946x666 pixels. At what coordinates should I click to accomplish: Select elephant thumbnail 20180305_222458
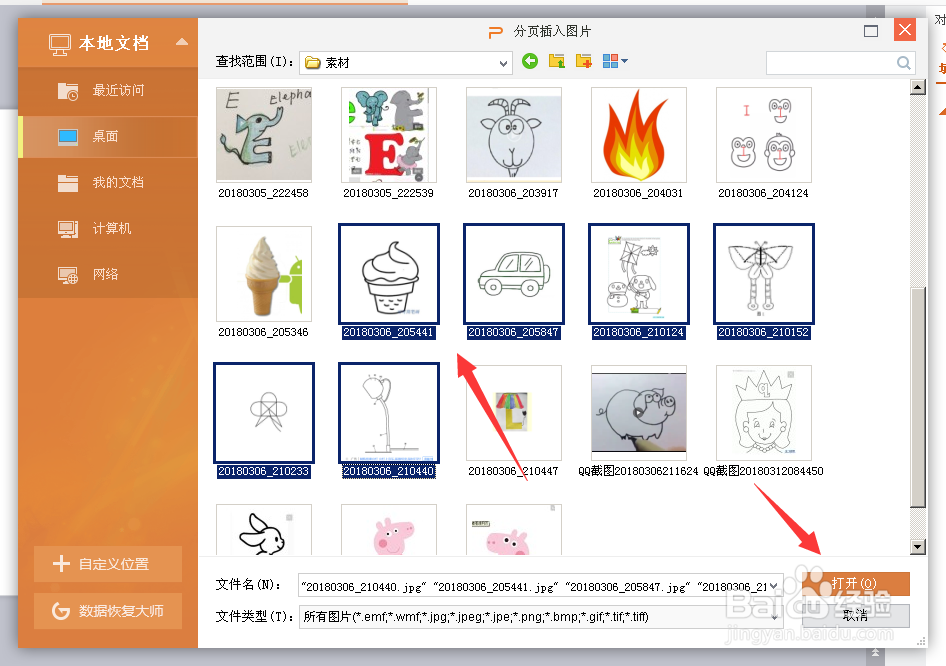[x=264, y=135]
